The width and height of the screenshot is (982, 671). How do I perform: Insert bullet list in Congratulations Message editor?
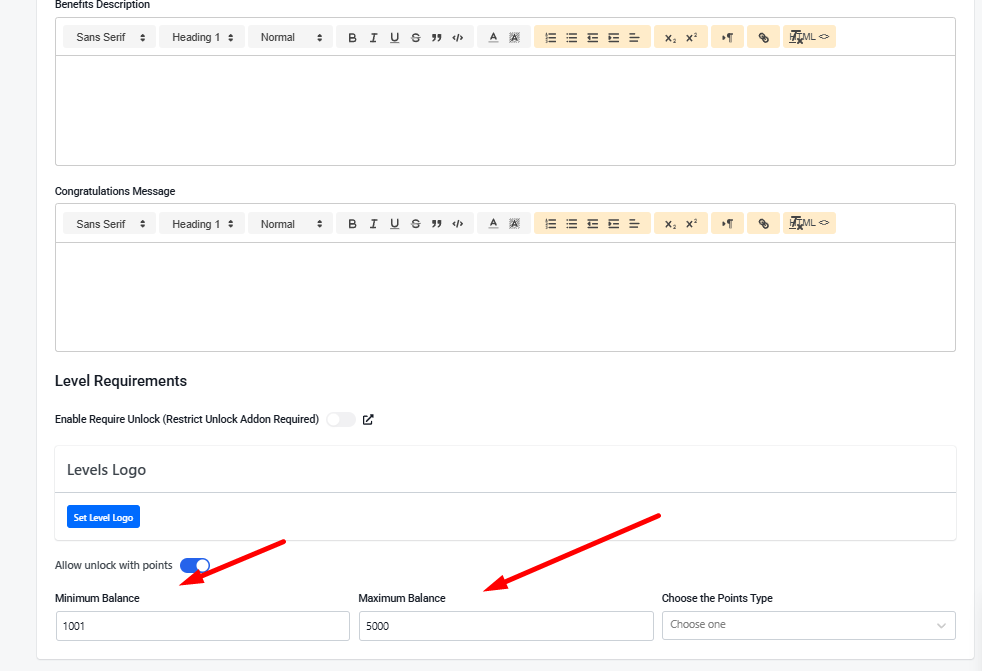pos(572,224)
